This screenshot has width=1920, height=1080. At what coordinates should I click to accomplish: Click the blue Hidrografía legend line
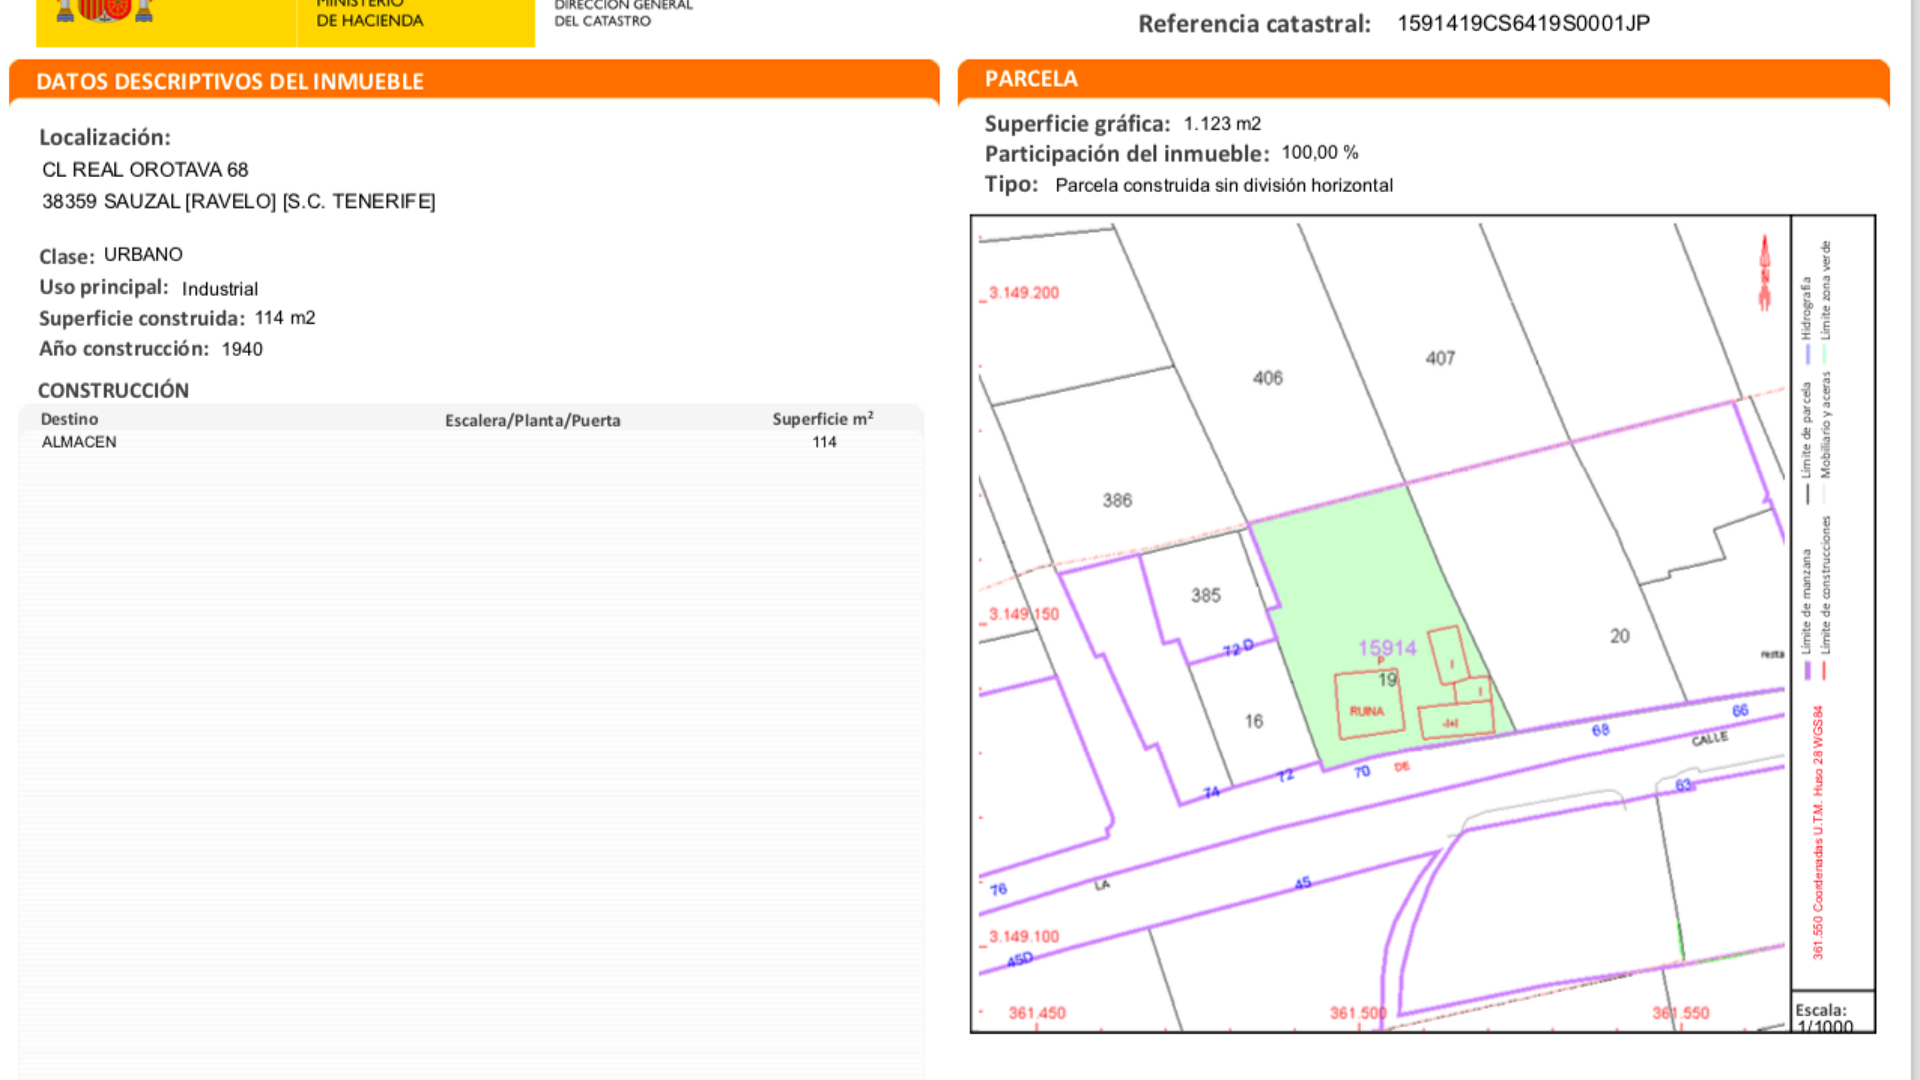(x=1807, y=353)
